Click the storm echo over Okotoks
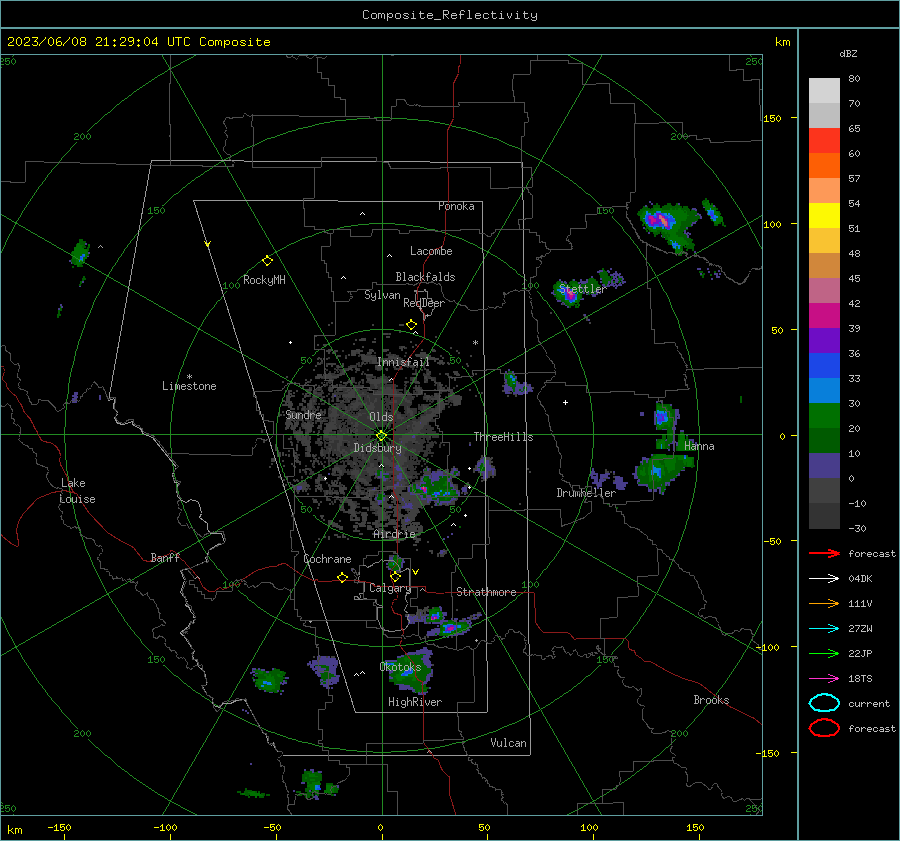 pos(411,670)
